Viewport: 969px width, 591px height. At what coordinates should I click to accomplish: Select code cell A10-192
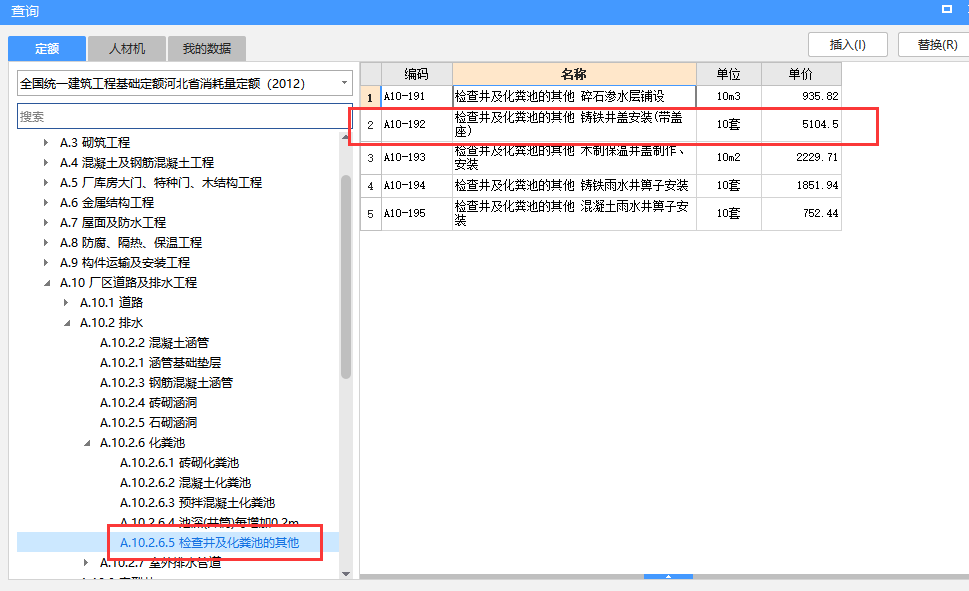[417, 124]
